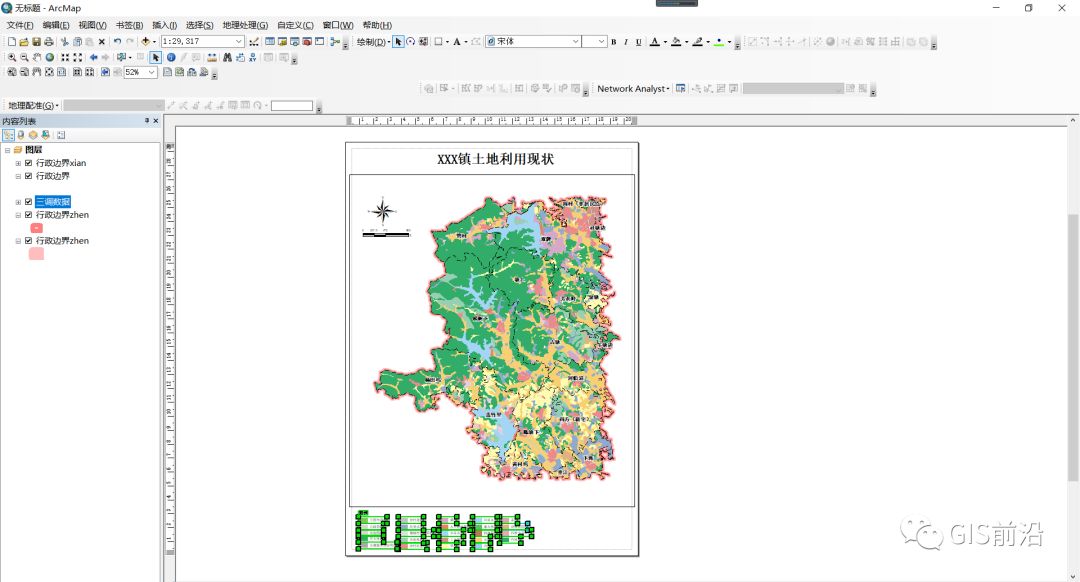Click the Bold formatting button
The width and height of the screenshot is (1080, 582).
pos(612,42)
